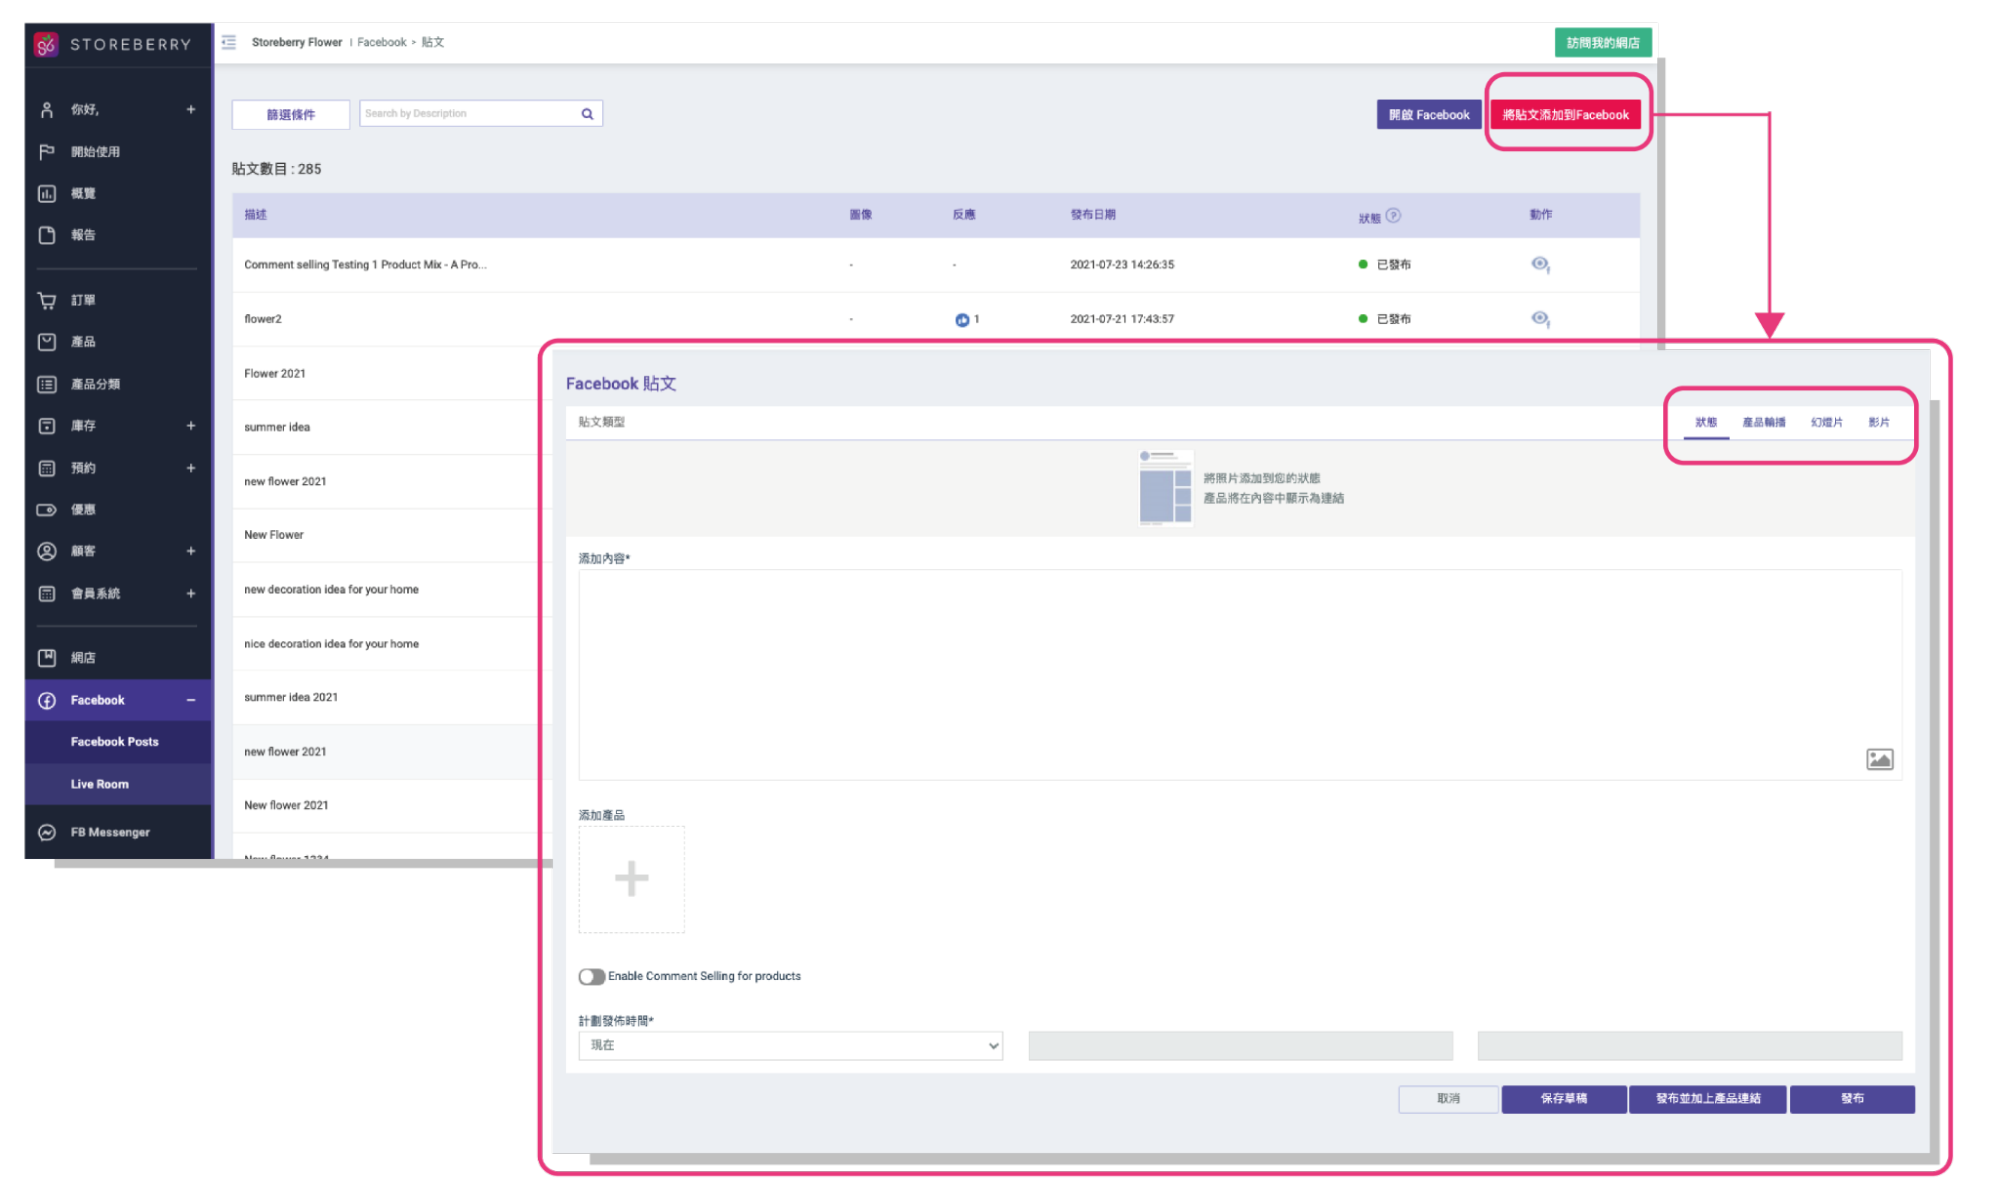Collapse the Facebook submenu minus
Screen dimensions: 1999x1195
(x=191, y=701)
